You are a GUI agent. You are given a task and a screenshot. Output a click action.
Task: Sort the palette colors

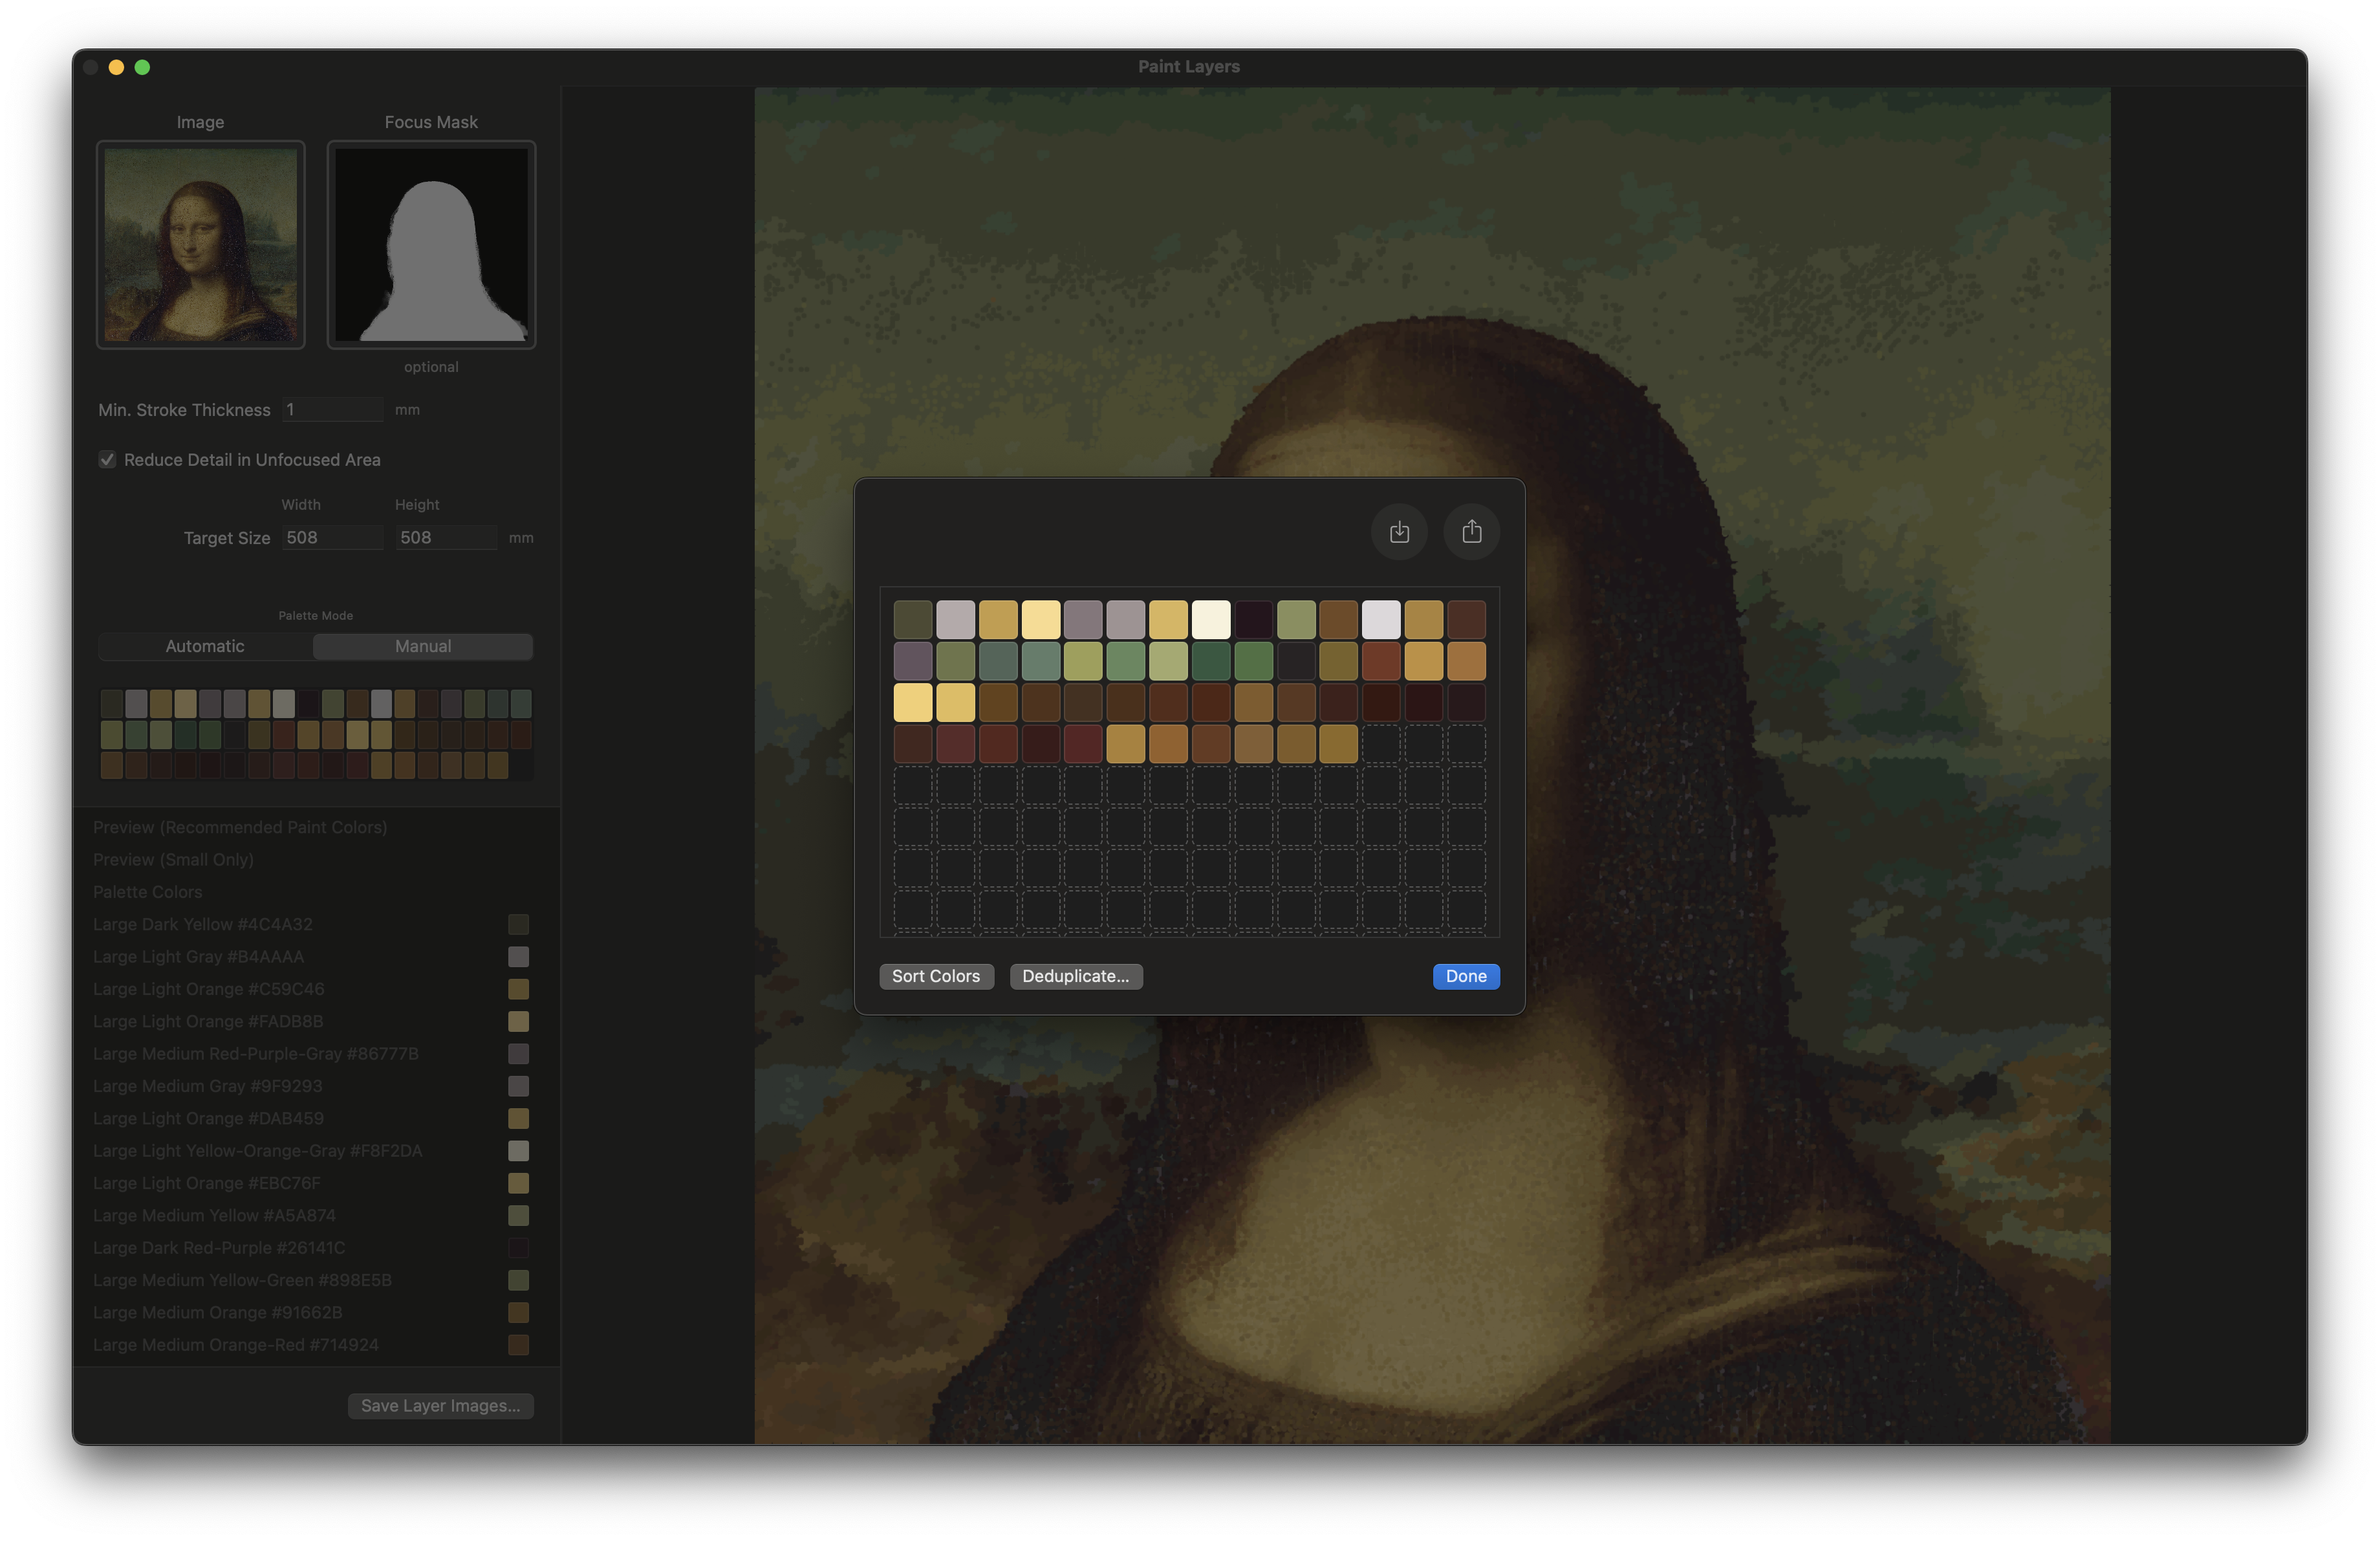pyautogui.click(x=936, y=977)
